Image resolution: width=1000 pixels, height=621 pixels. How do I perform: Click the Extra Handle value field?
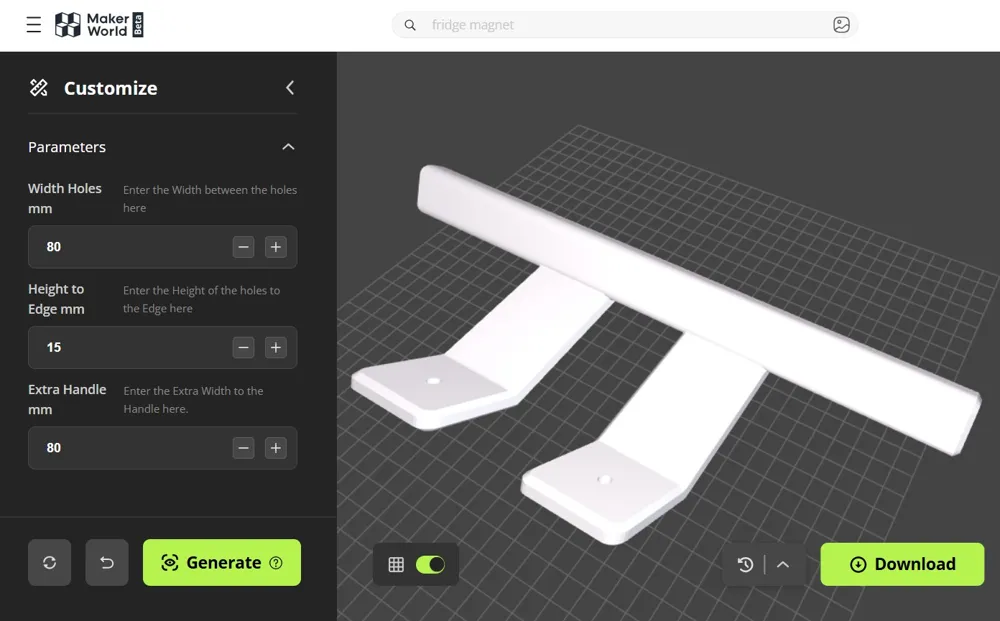coord(163,448)
